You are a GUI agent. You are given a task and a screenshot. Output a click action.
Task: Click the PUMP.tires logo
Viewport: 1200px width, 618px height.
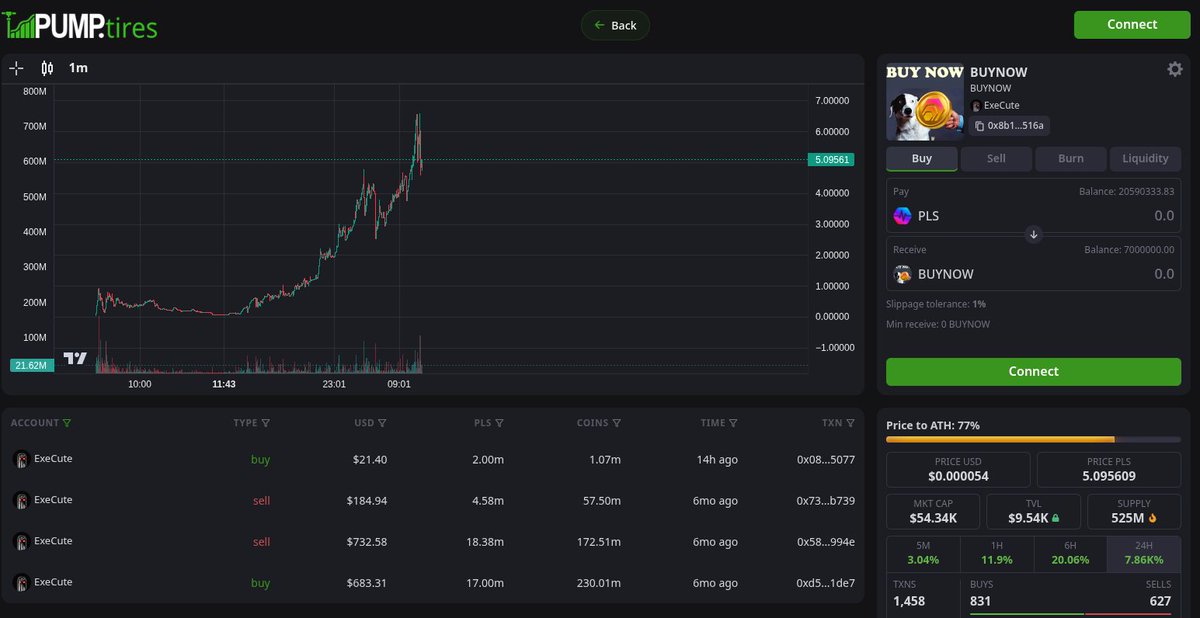point(80,25)
